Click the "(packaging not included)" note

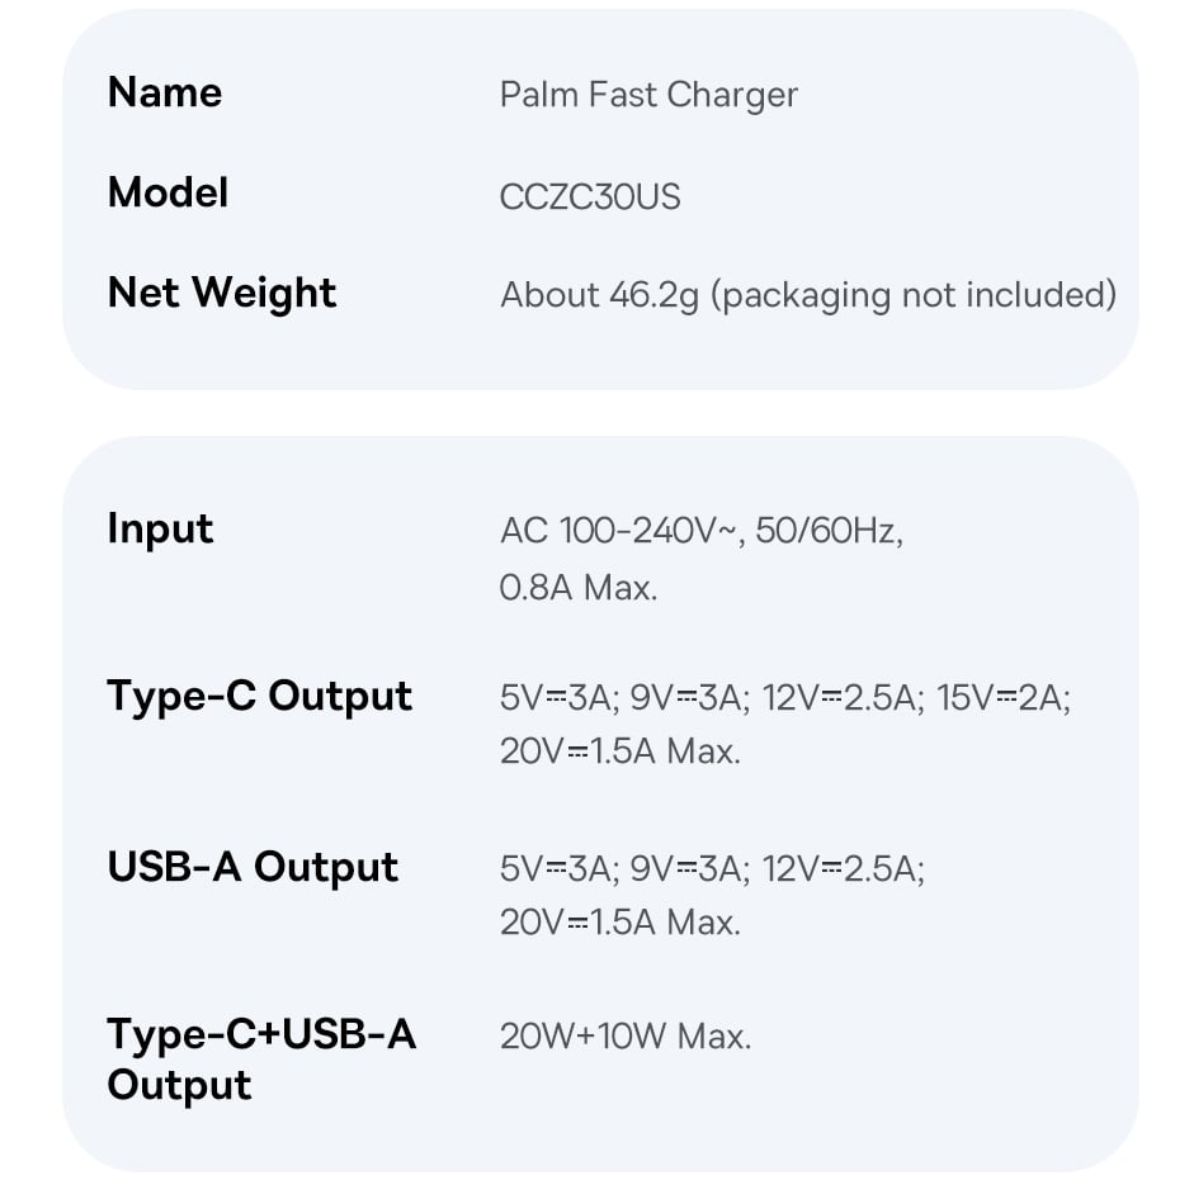click(x=913, y=295)
